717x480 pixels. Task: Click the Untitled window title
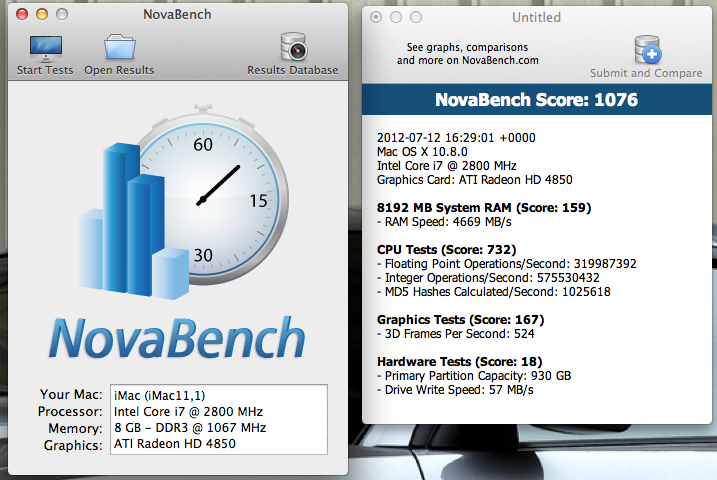click(x=536, y=17)
